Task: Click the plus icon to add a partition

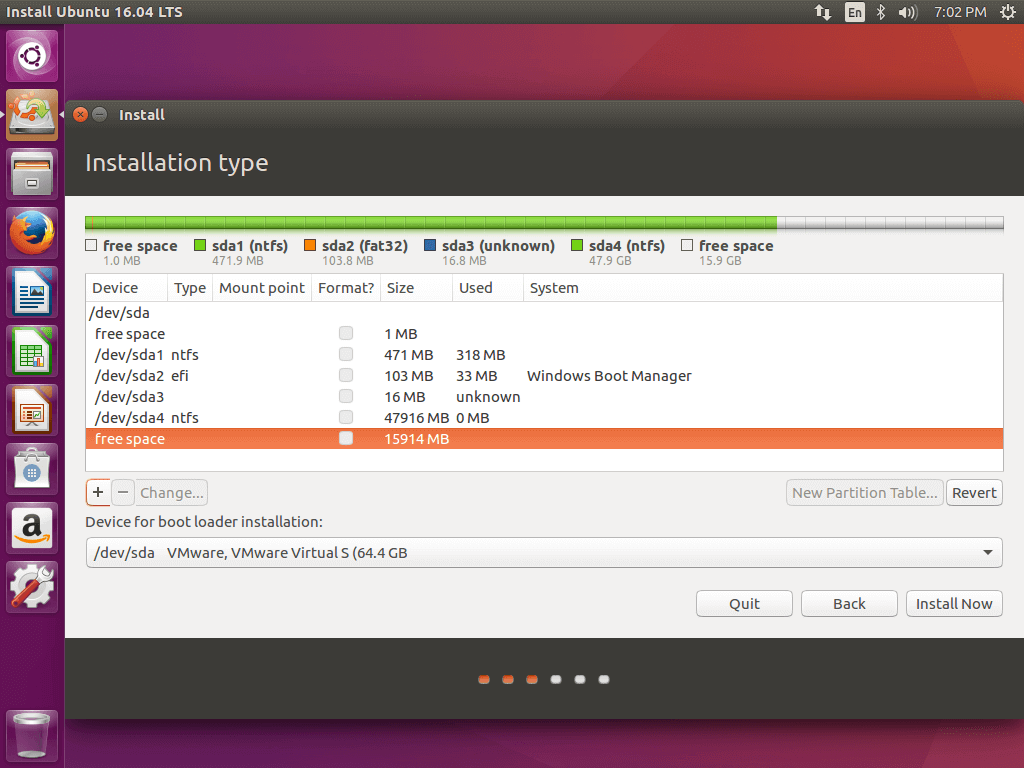Action: coord(98,492)
